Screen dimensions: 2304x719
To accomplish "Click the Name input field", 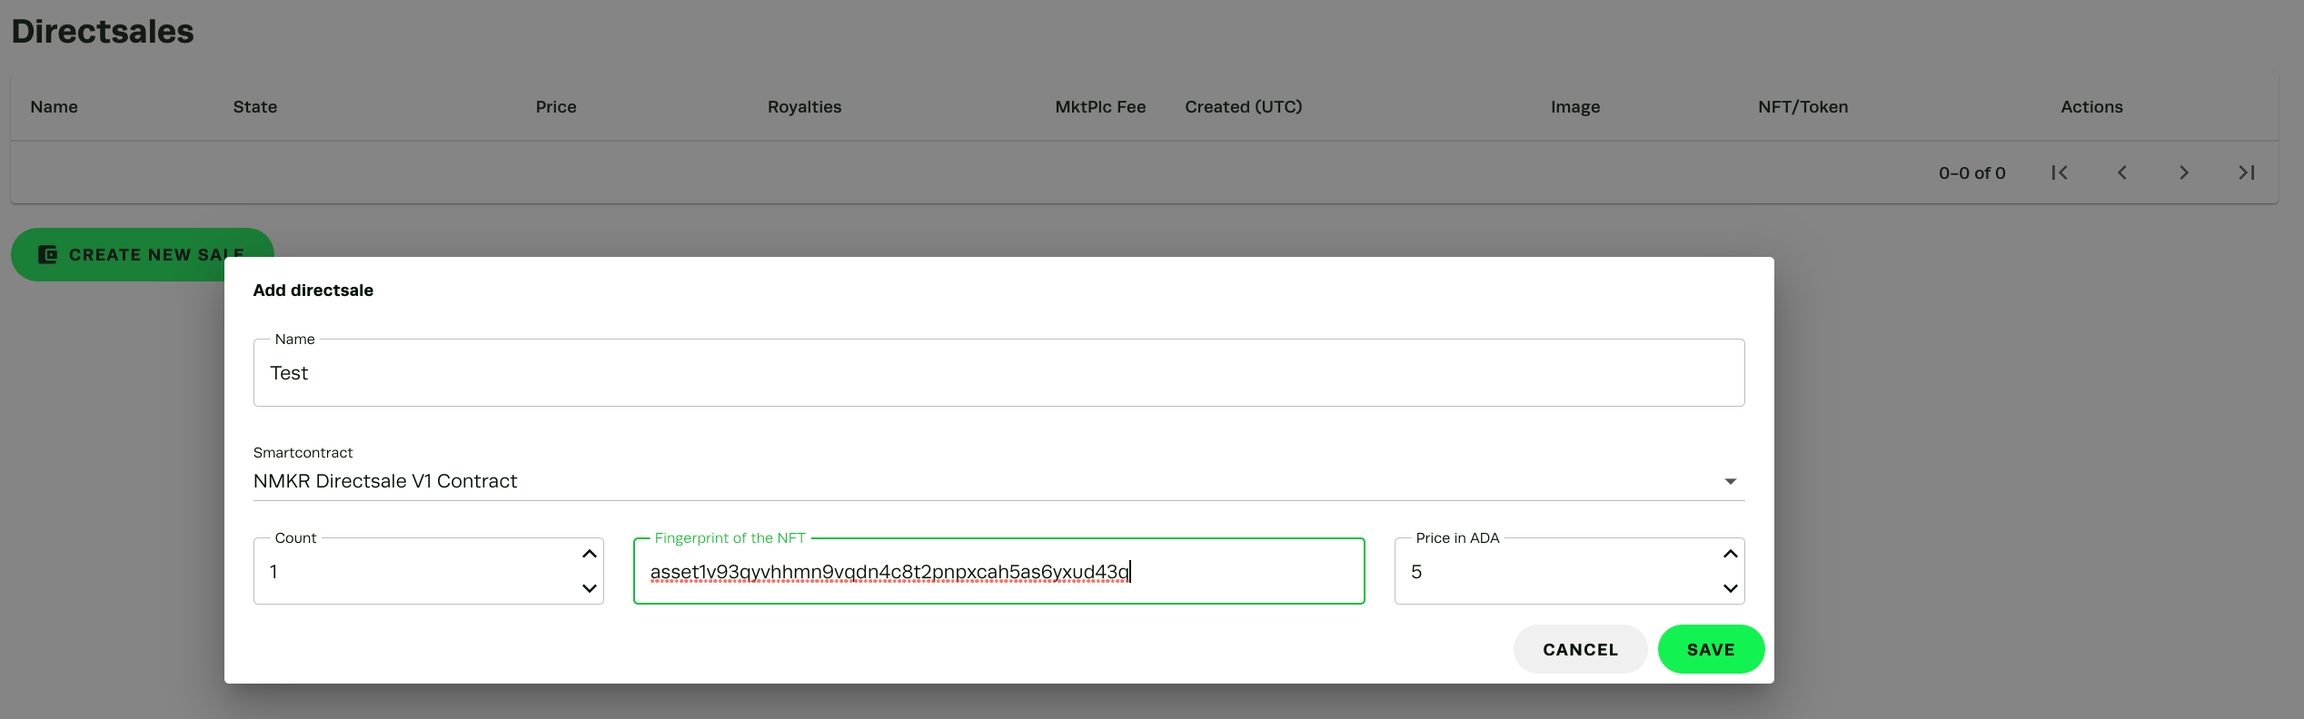I will (998, 373).
